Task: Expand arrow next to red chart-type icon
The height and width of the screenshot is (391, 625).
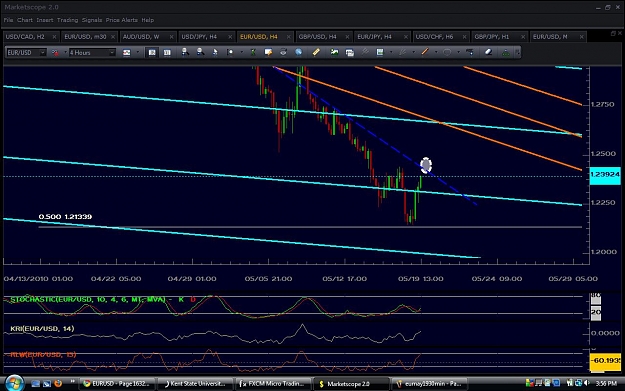Action: point(65,53)
